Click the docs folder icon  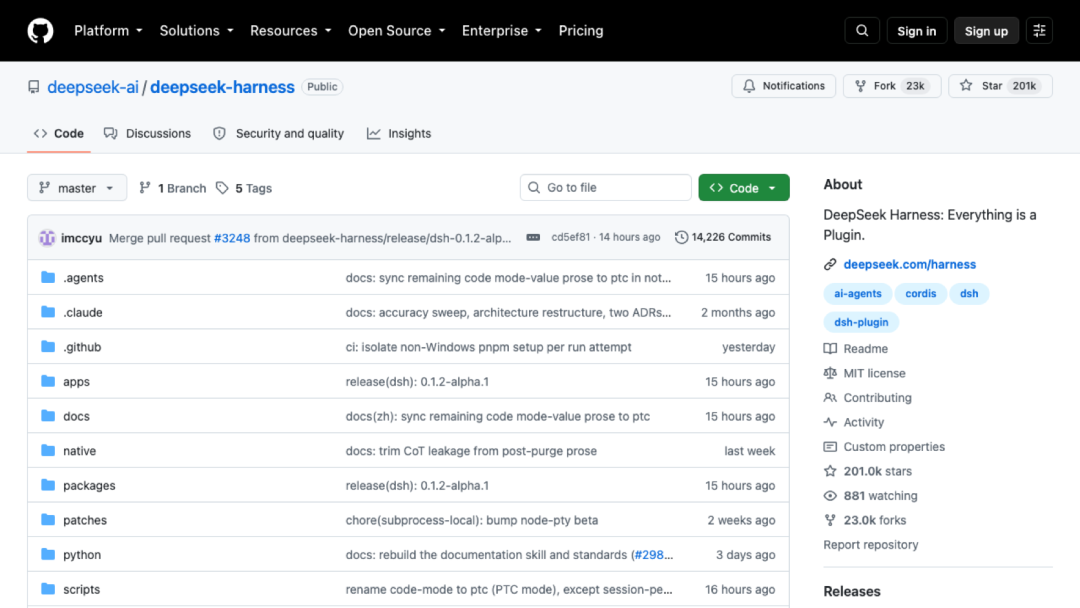pyautogui.click(x=48, y=416)
